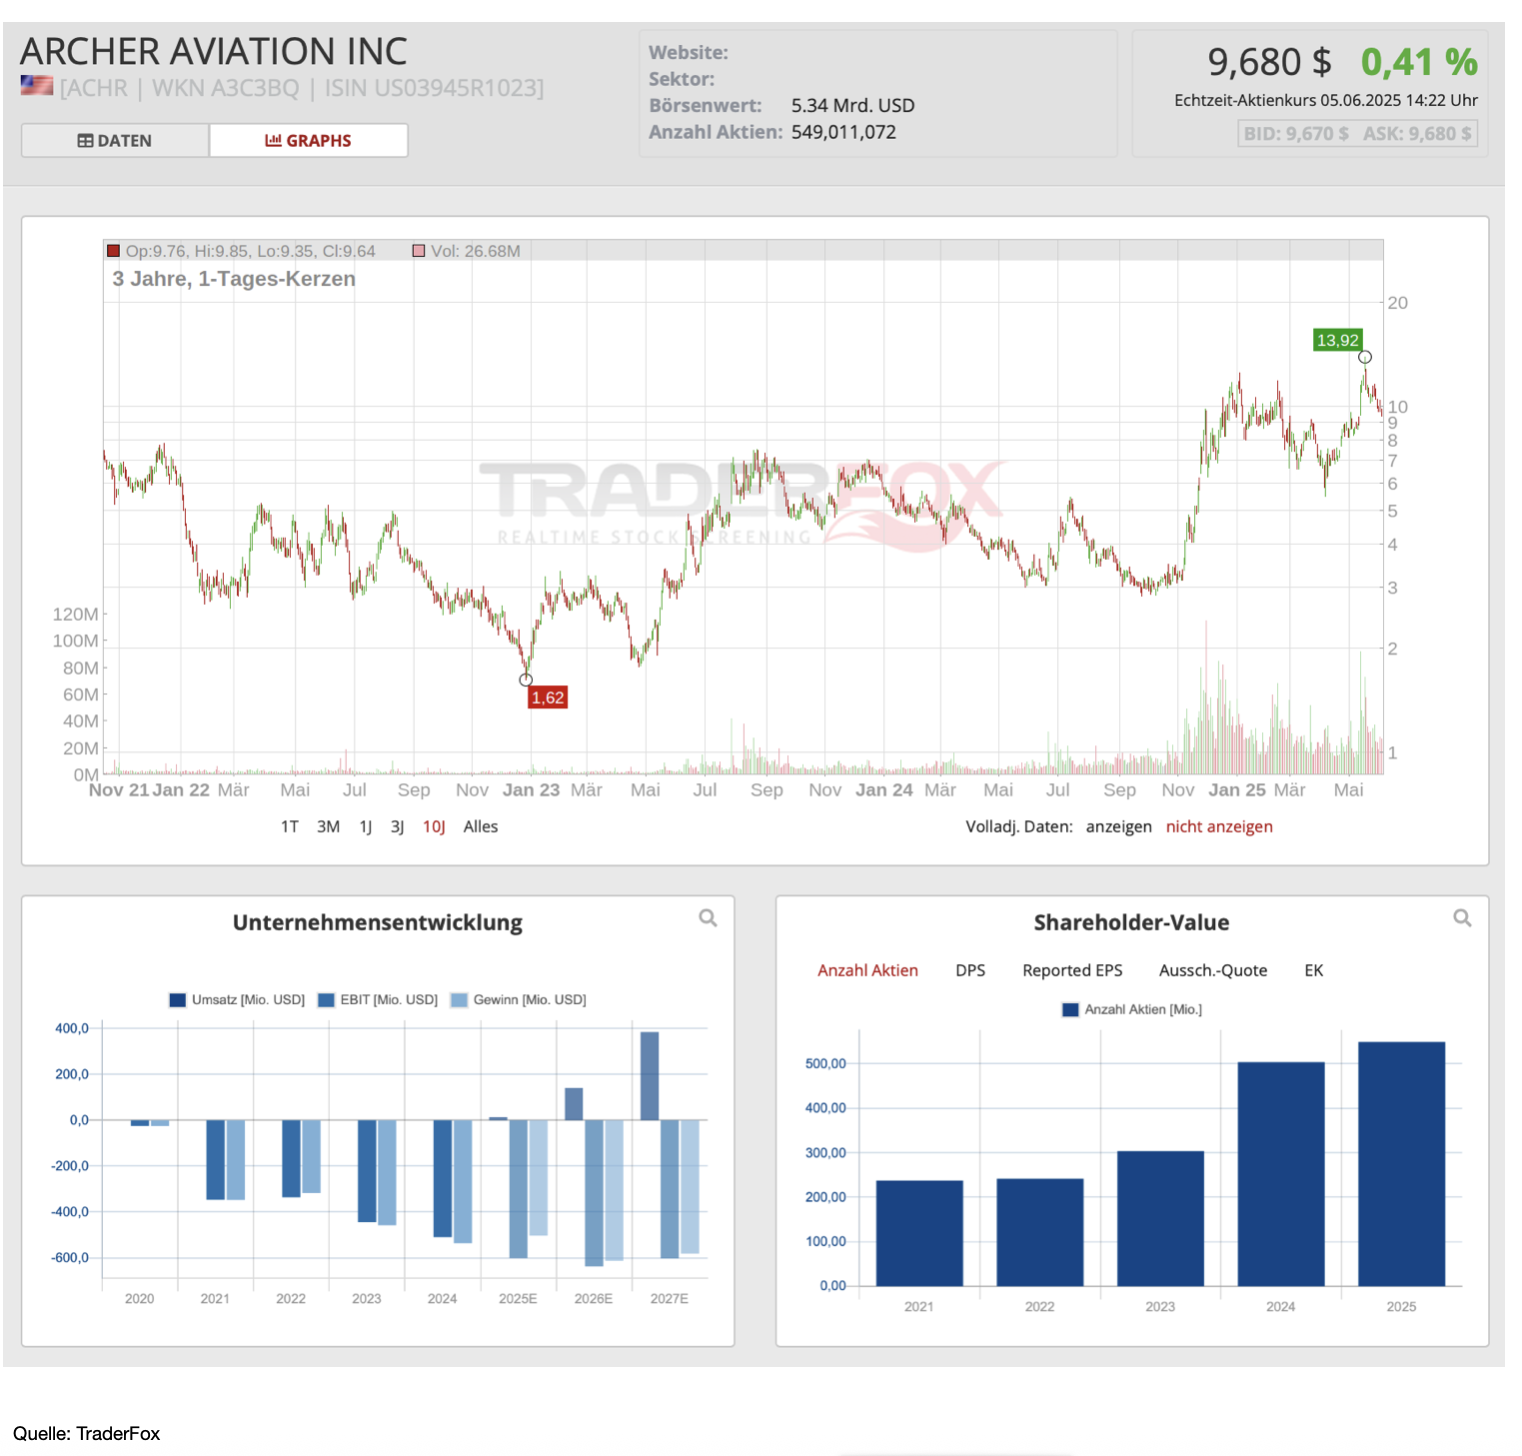The width and height of the screenshot is (1522, 1456).
Task: Select the 1J chart range
Action: (366, 827)
